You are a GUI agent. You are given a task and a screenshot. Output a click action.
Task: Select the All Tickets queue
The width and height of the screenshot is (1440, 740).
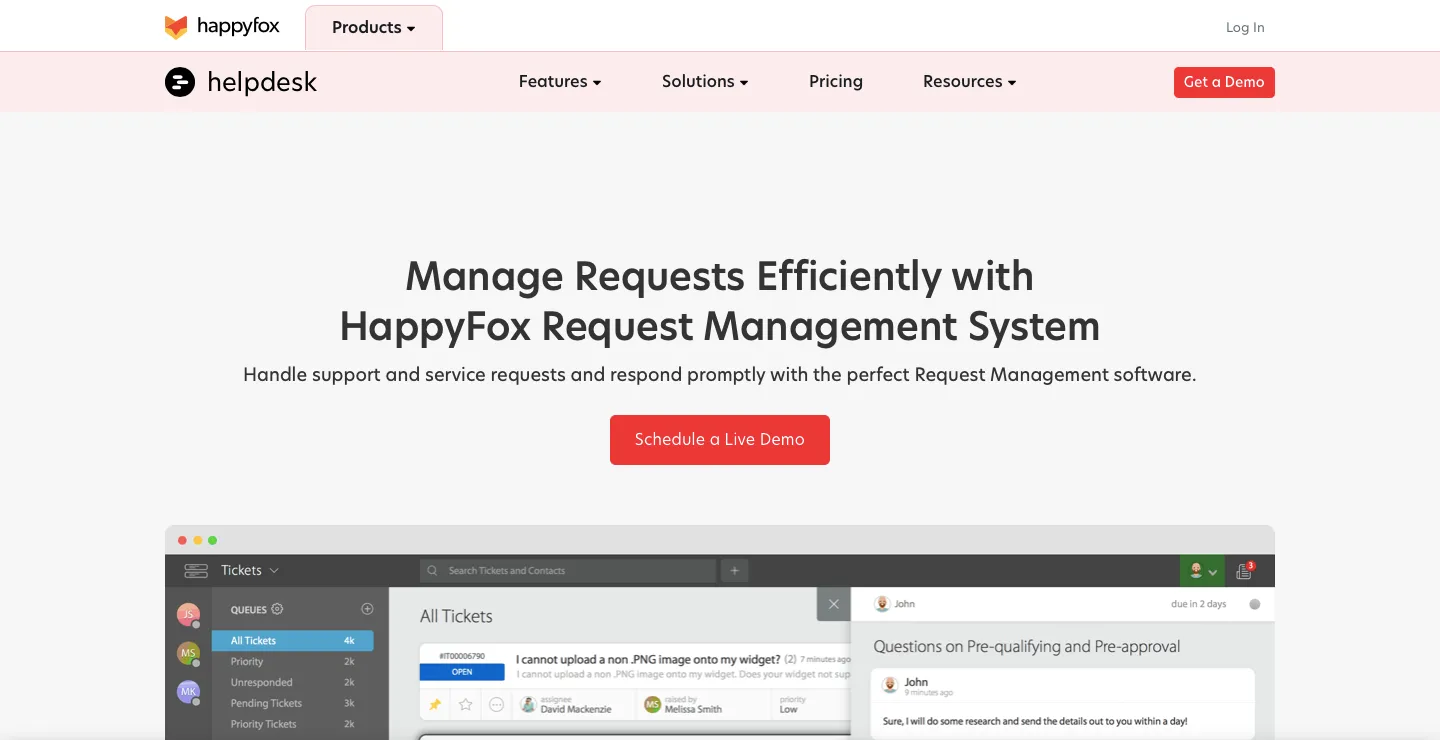tap(293, 641)
